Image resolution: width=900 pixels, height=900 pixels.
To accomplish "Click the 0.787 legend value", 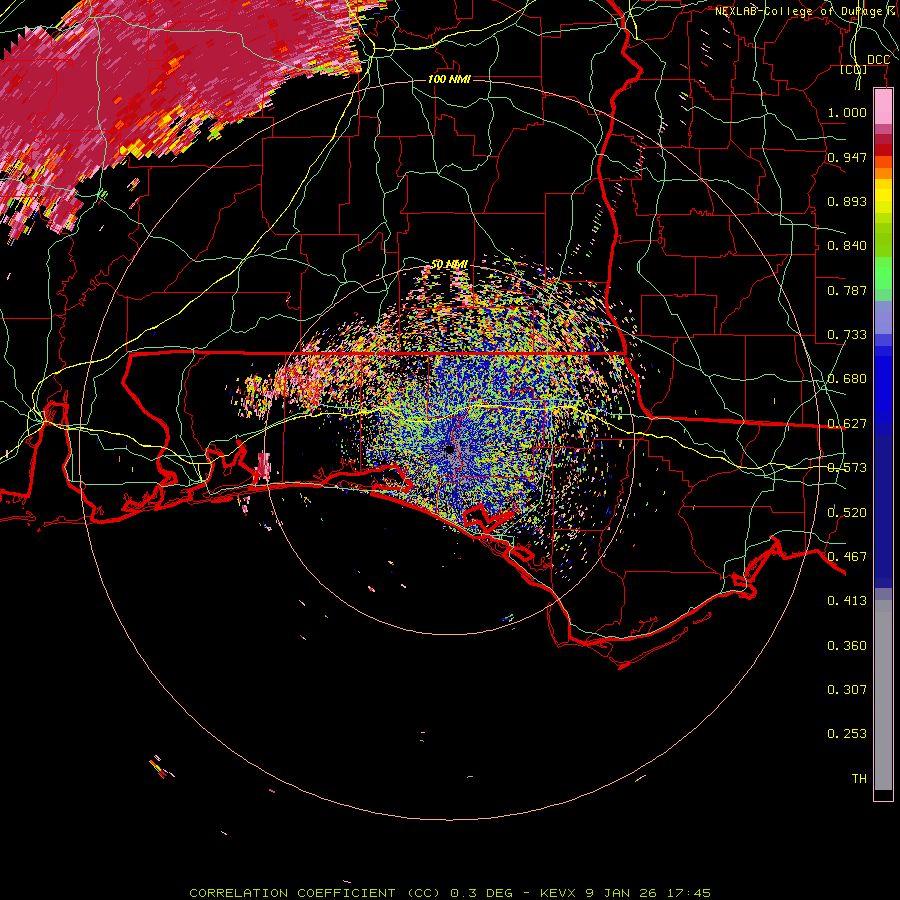I will click(x=847, y=290).
